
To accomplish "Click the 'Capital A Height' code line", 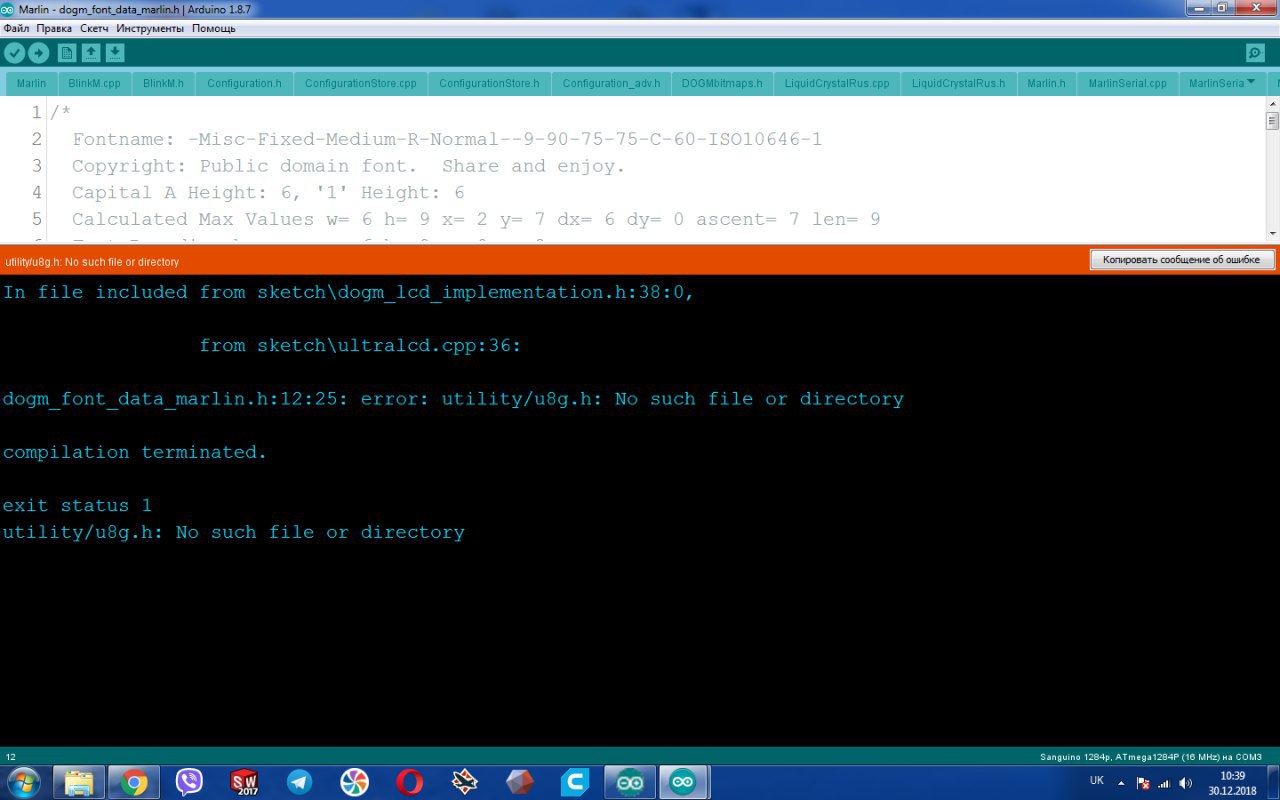I will point(268,192).
